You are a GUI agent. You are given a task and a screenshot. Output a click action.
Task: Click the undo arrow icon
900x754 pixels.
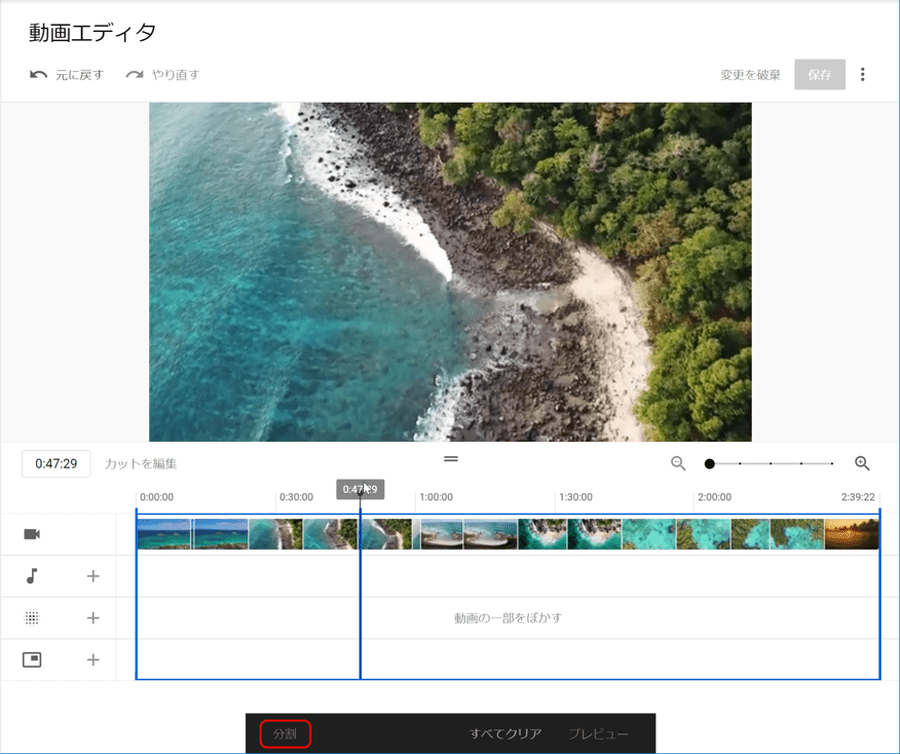(39, 75)
